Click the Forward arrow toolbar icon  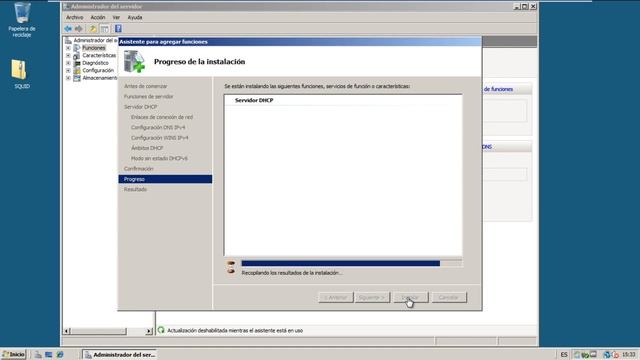point(79,29)
